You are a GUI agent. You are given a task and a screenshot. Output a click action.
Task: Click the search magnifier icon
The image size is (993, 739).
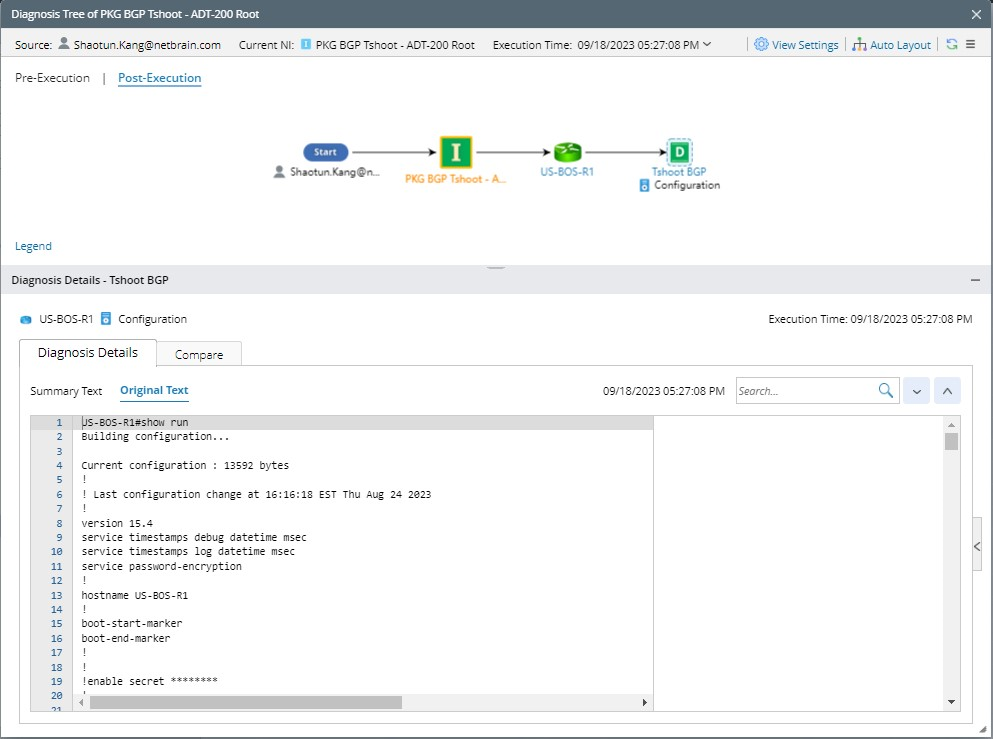(x=886, y=390)
